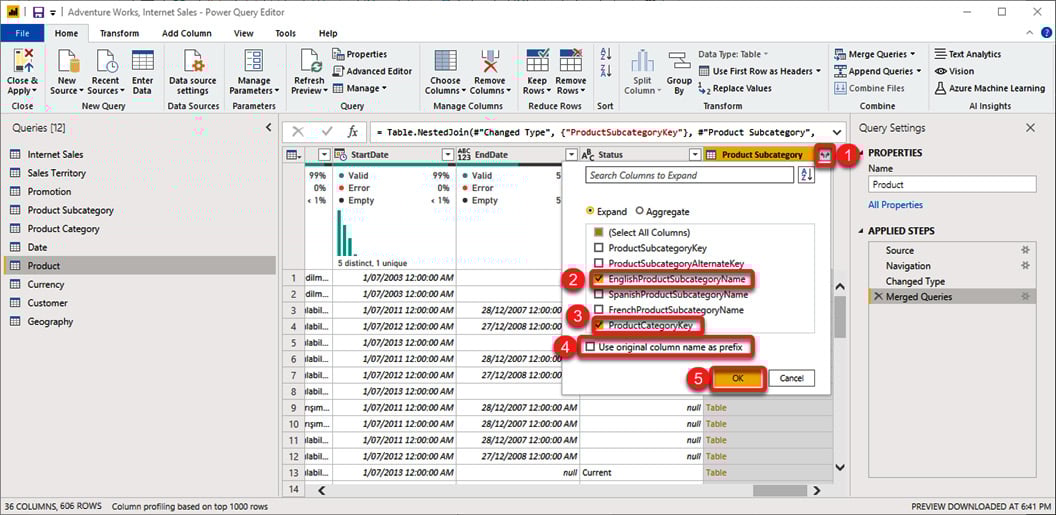This screenshot has height=515, width=1056.
Task: Open the gear settings for Source step
Action: (1025, 250)
